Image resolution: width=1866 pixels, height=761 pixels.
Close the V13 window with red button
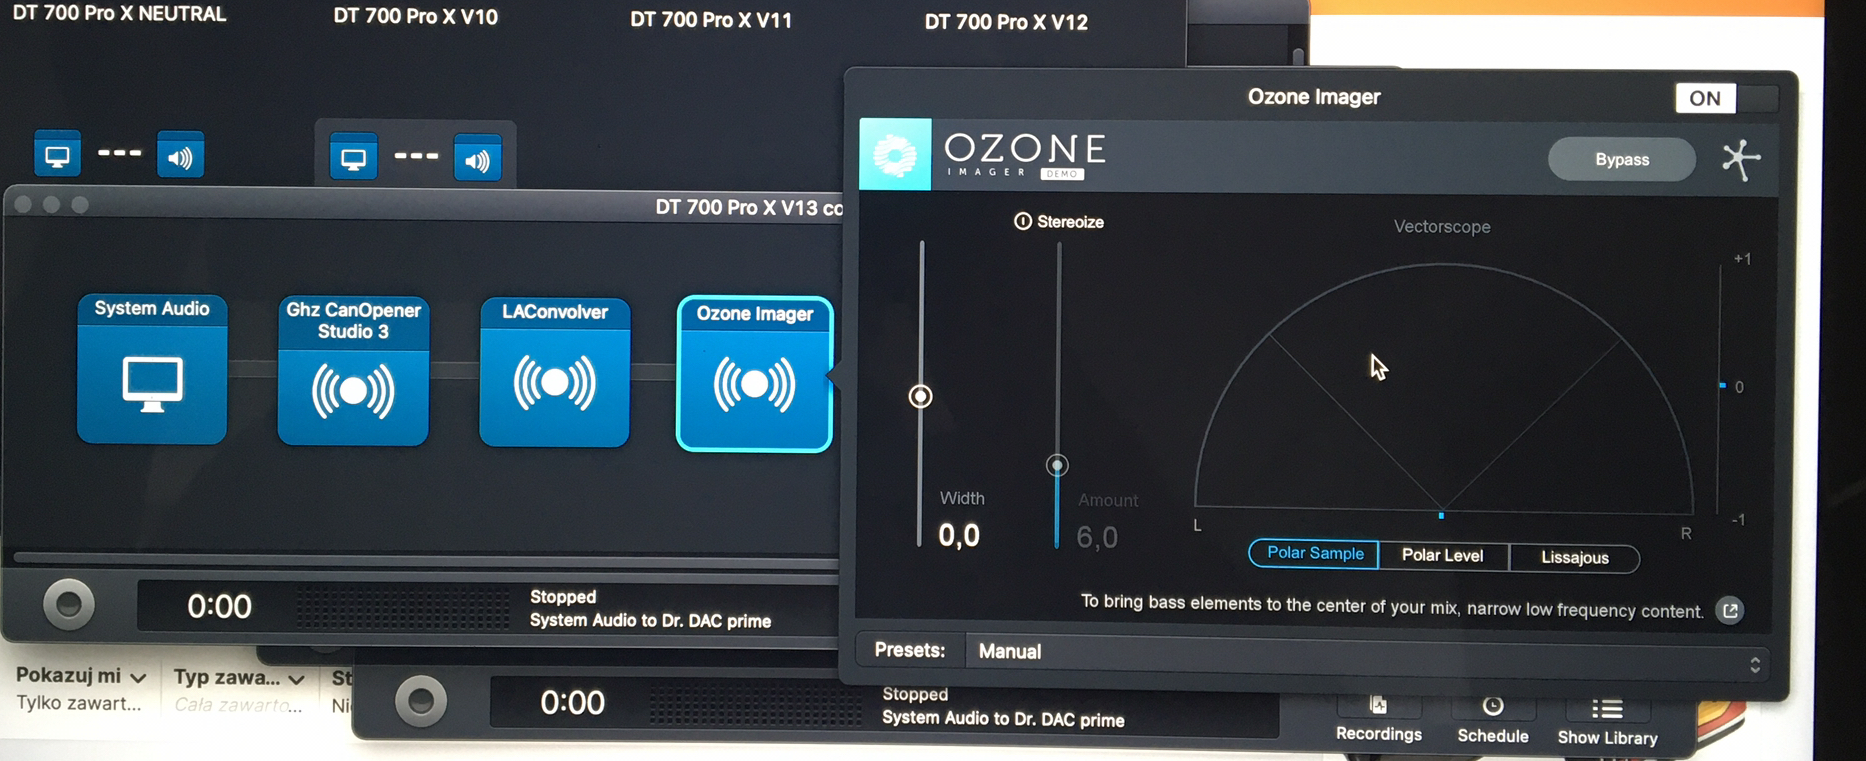point(23,205)
